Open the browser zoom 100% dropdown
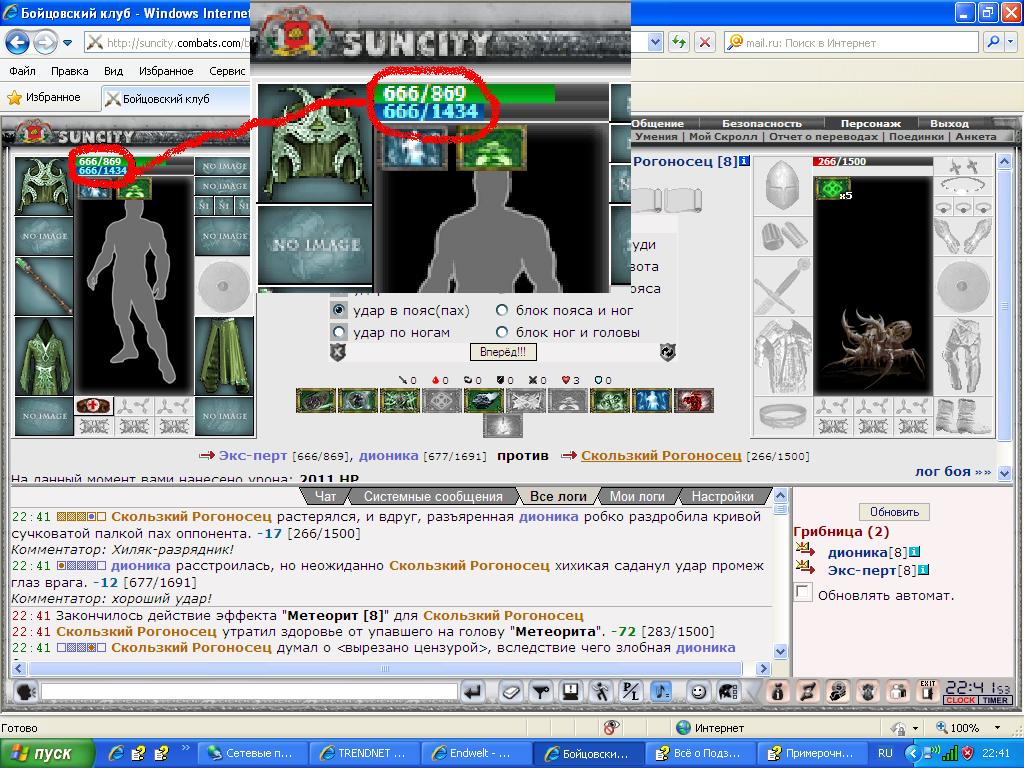Viewport: 1024px width, 768px height. [x=997, y=728]
